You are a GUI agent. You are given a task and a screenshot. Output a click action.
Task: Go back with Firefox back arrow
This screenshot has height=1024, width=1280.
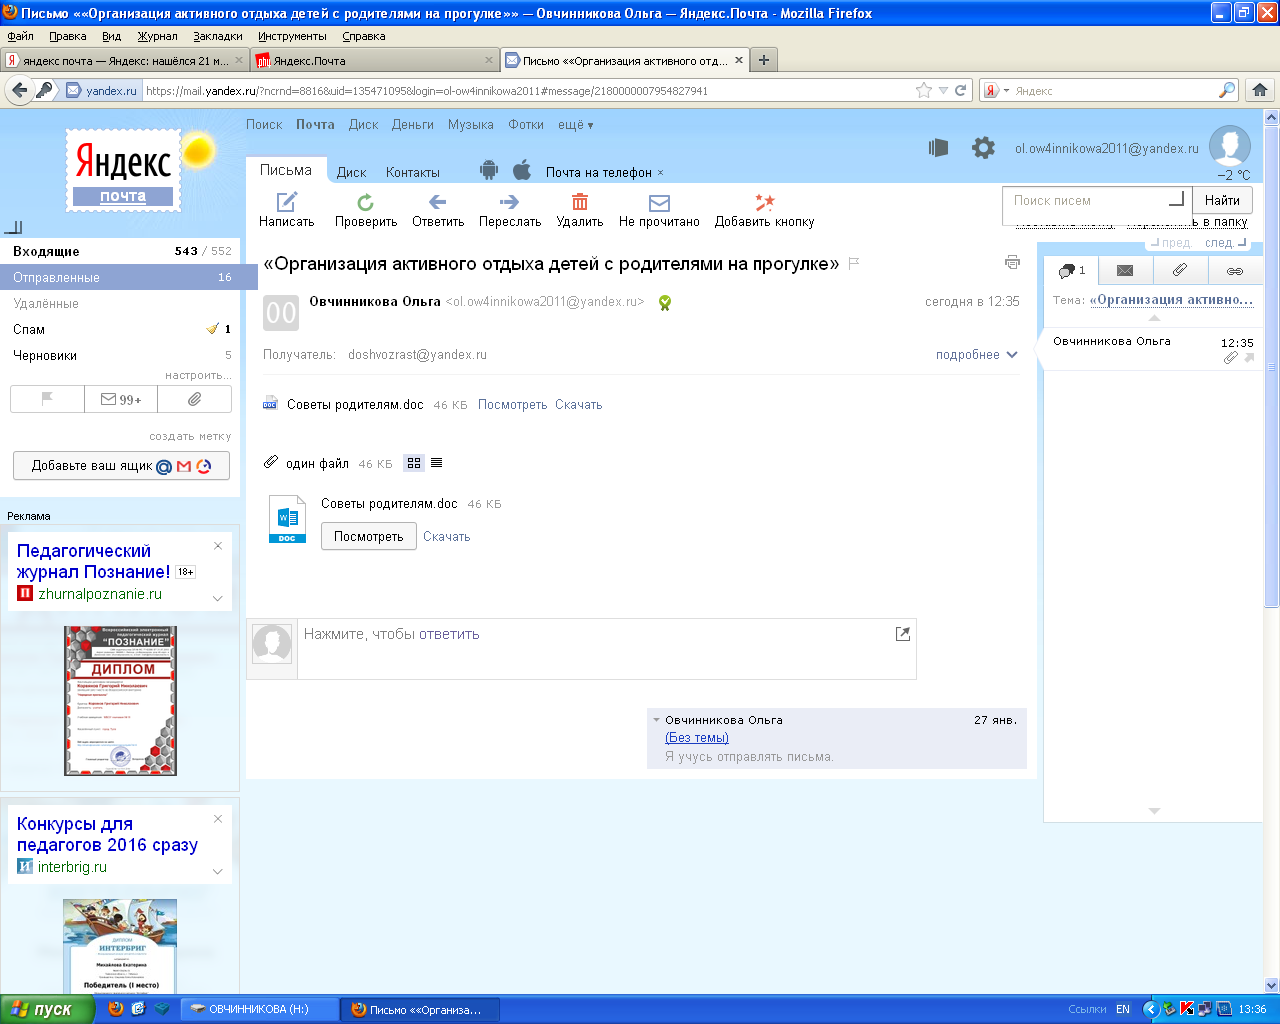tap(19, 90)
